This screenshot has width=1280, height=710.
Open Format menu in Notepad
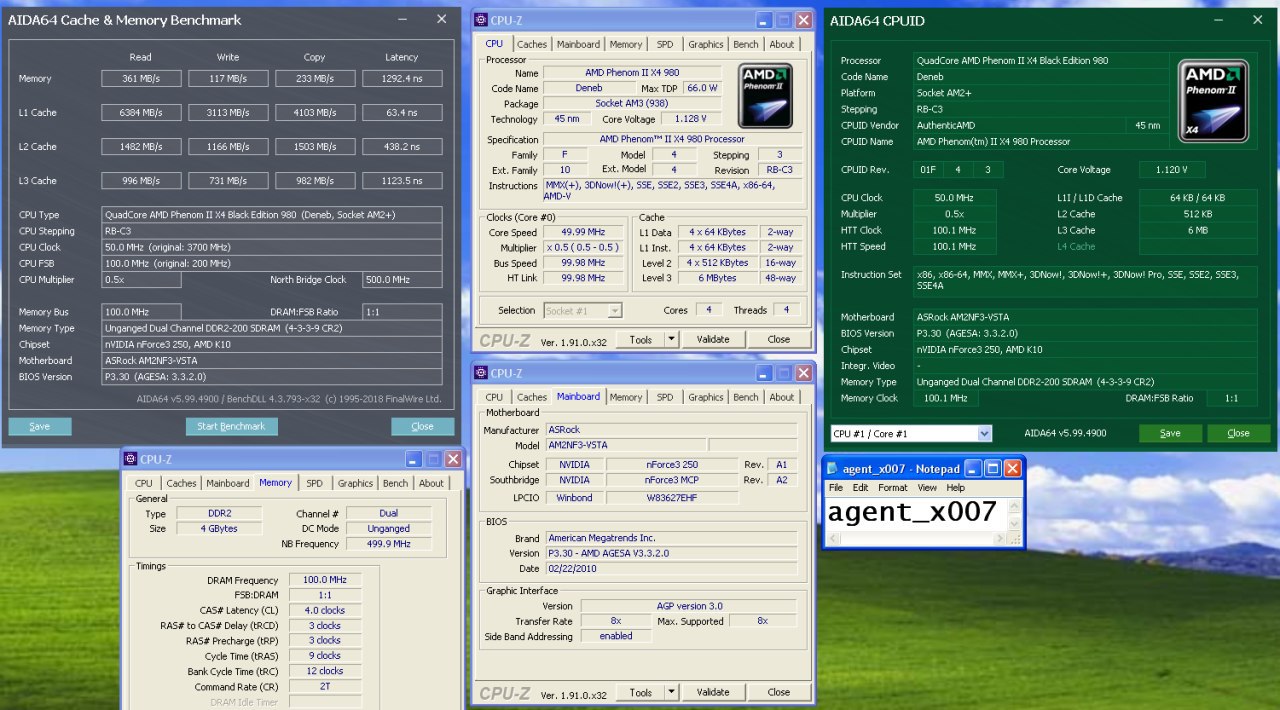click(893, 488)
